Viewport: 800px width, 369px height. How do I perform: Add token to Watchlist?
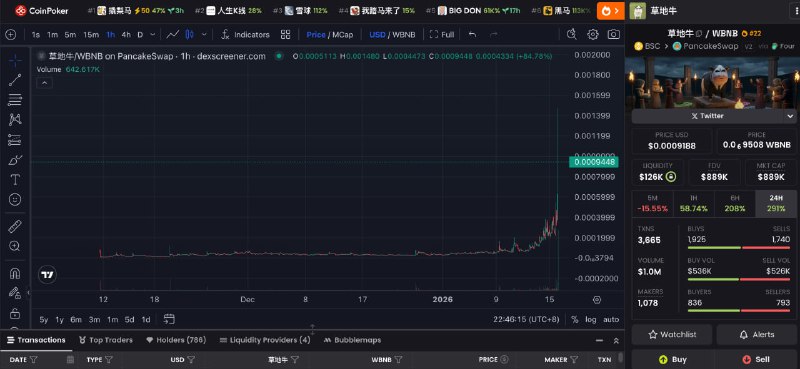[672, 335]
